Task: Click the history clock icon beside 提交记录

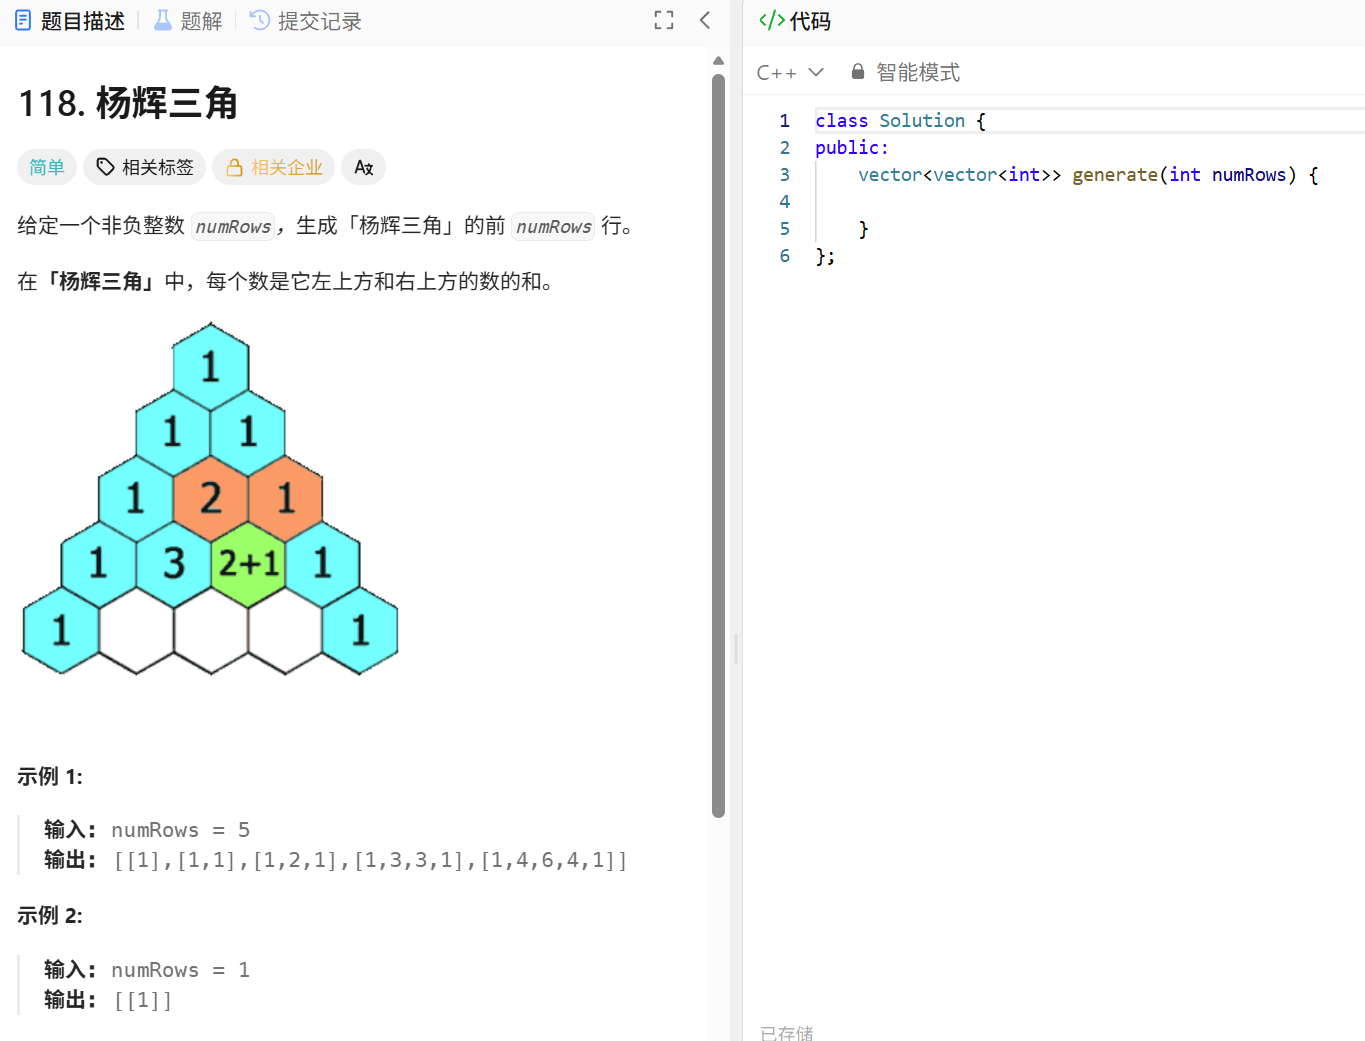Action: point(257,20)
